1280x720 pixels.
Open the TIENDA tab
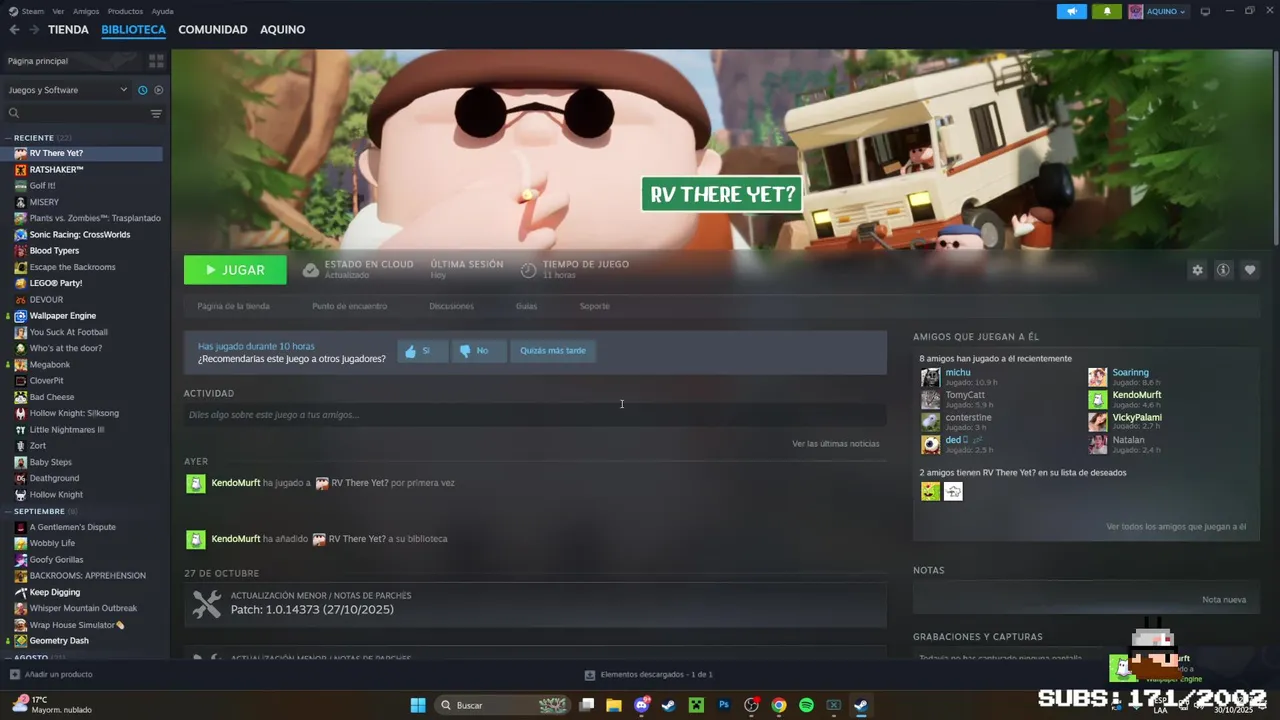point(68,30)
